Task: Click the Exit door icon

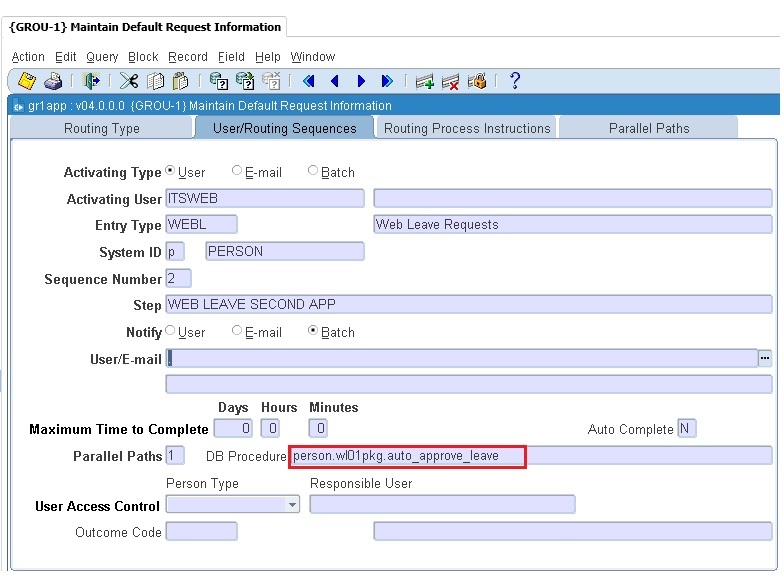Action: pyautogui.click(x=92, y=81)
